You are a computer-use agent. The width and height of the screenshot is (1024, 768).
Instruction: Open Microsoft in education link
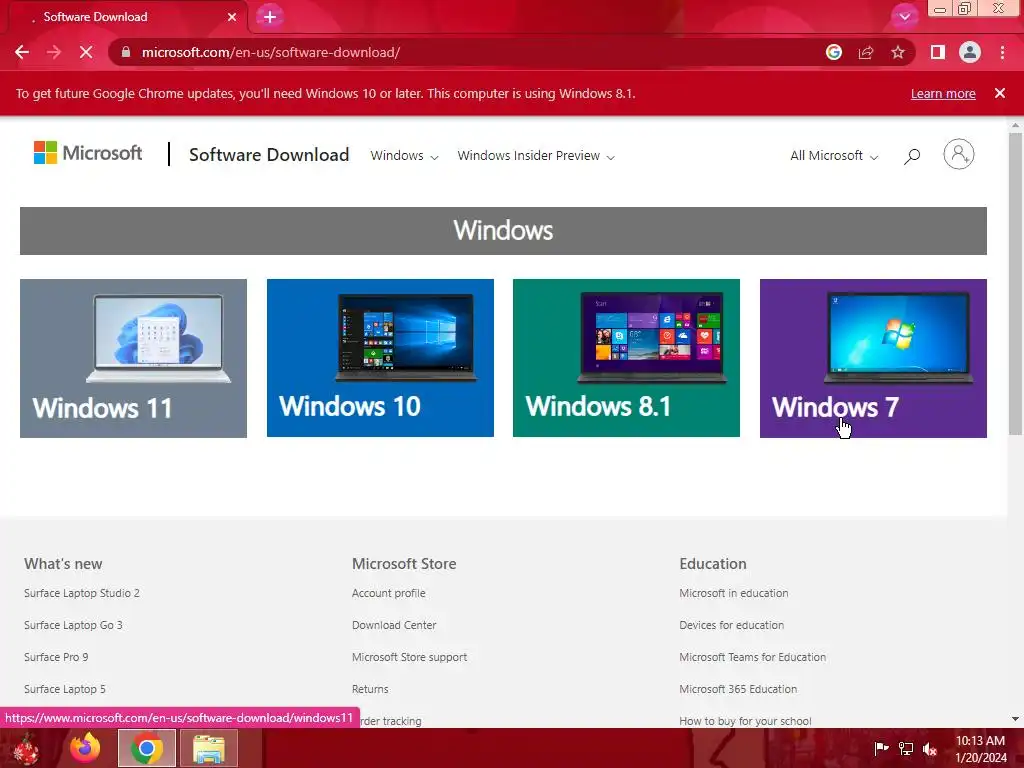(x=733, y=593)
